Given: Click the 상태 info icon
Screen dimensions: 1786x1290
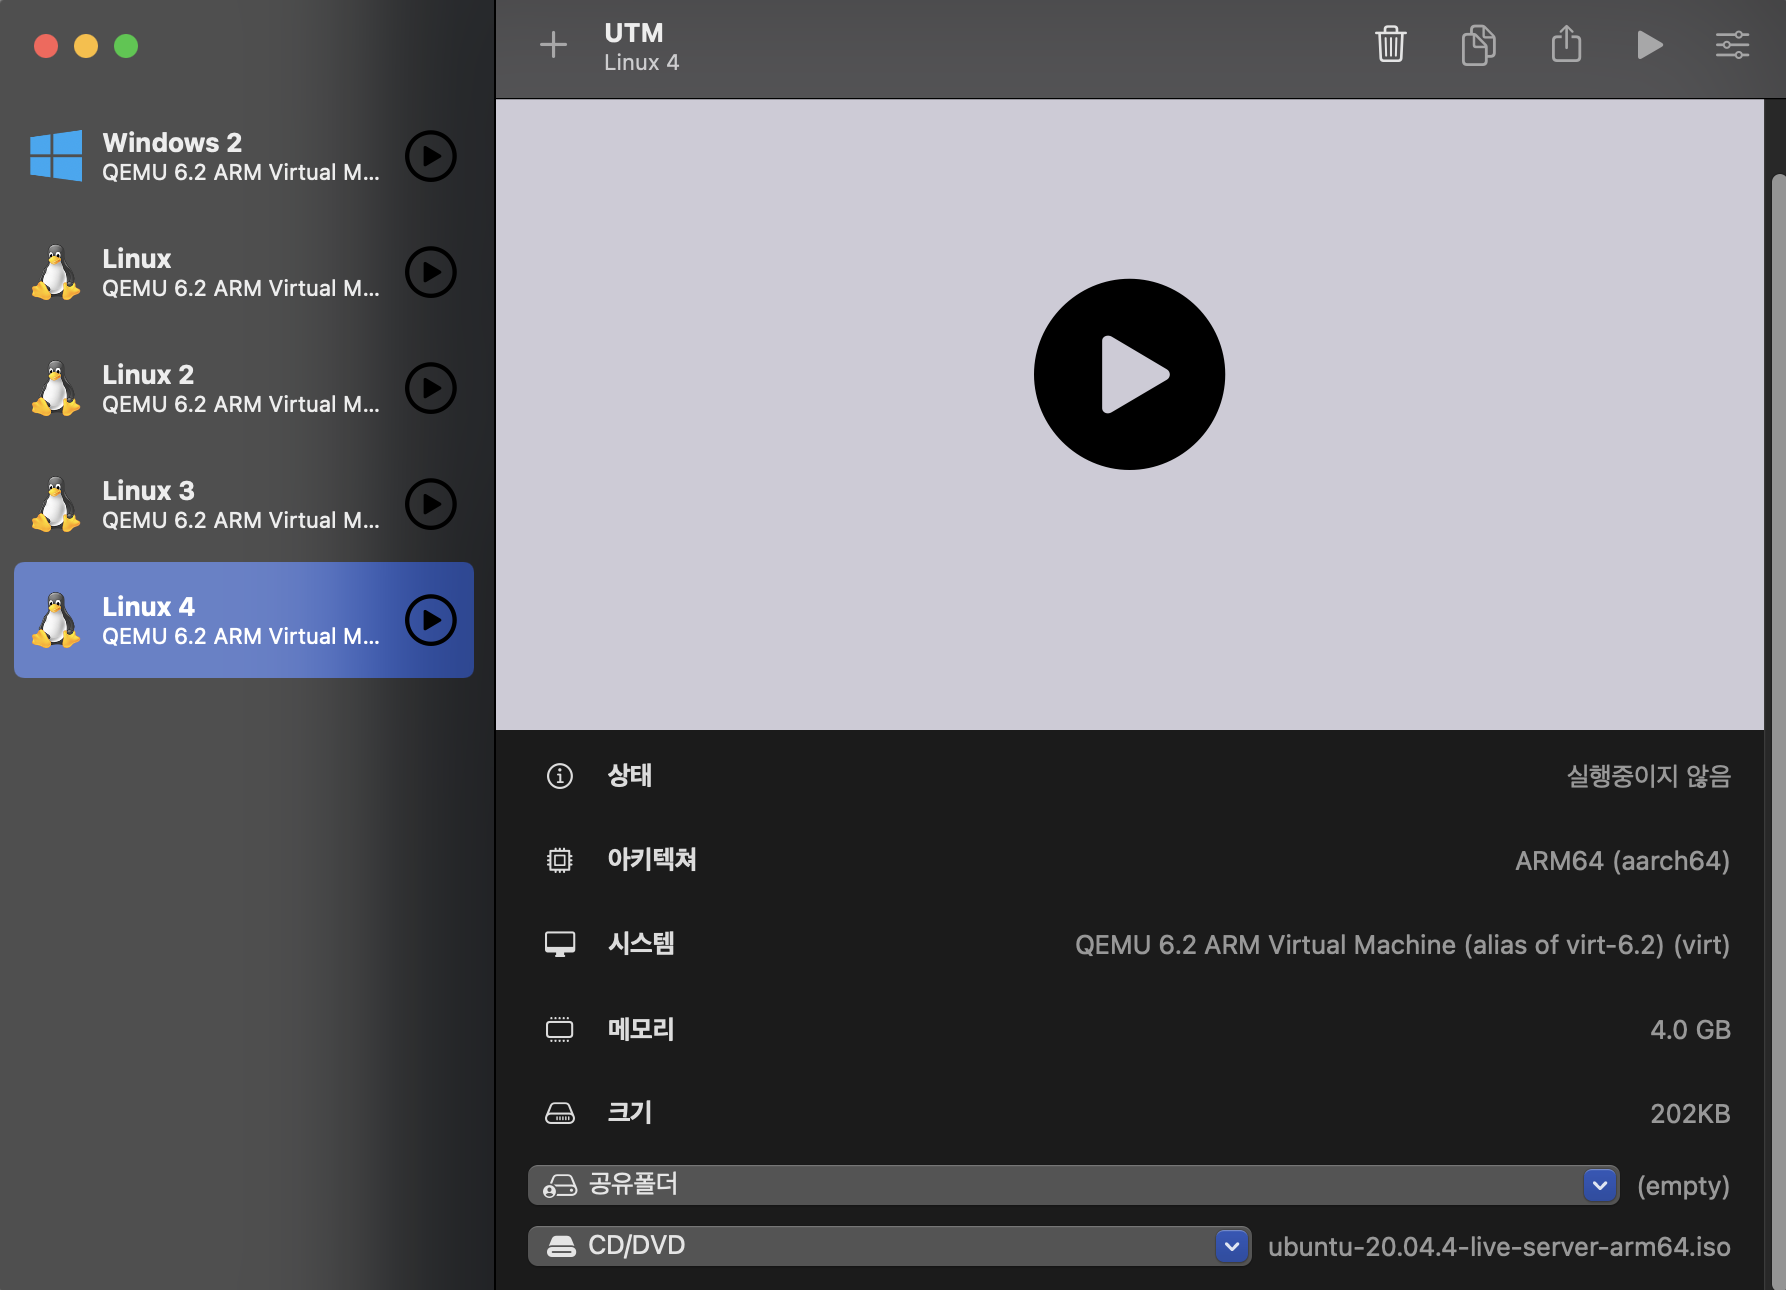Looking at the screenshot, I should coord(560,776).
